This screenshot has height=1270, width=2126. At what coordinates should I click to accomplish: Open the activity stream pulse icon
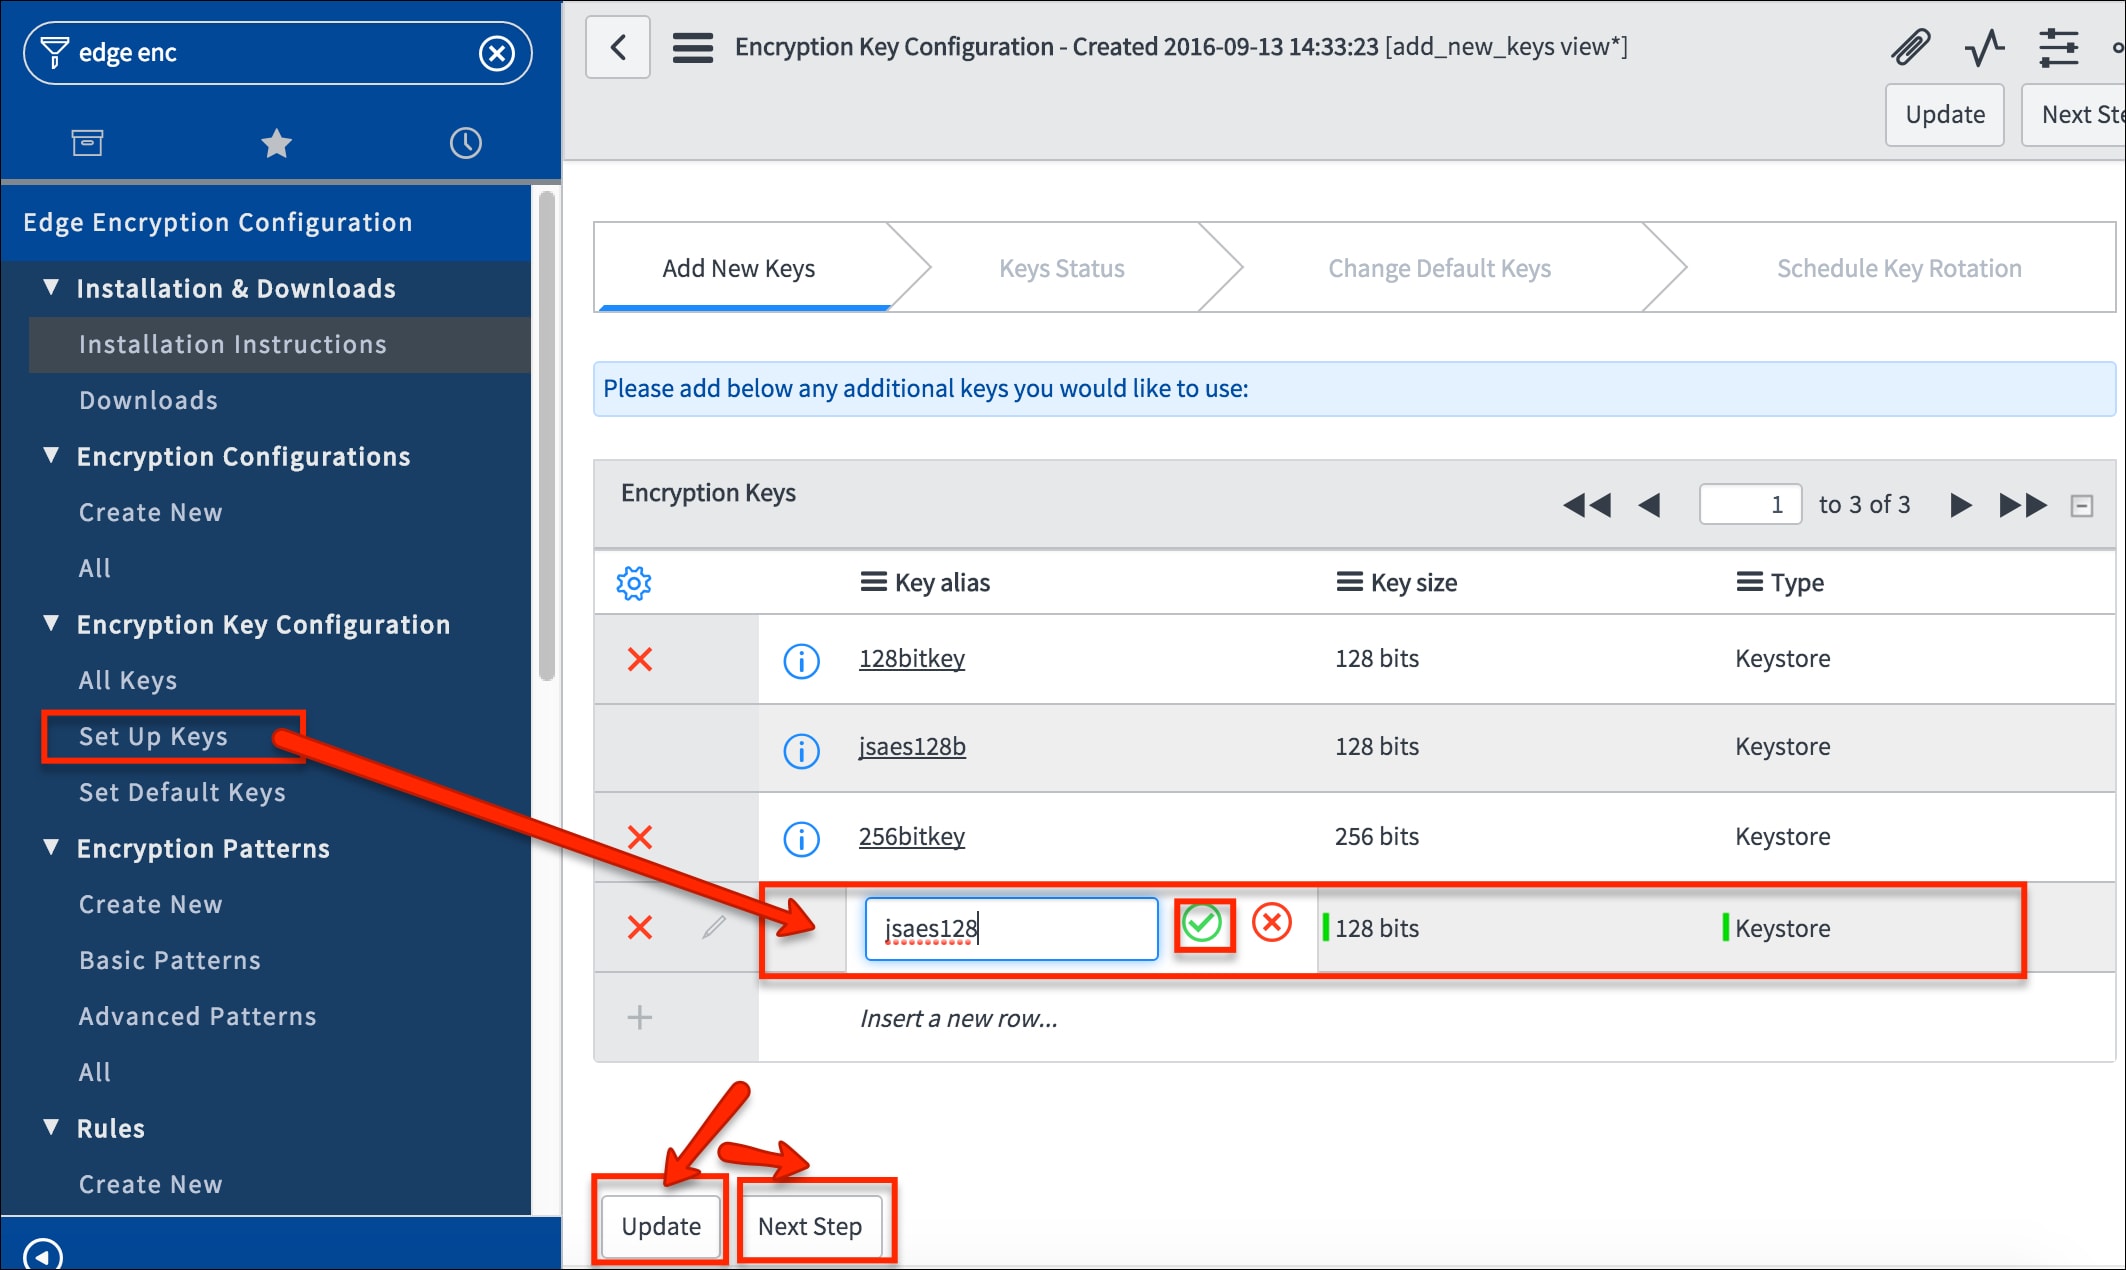pyautogui.click(x=1984, y=47)
